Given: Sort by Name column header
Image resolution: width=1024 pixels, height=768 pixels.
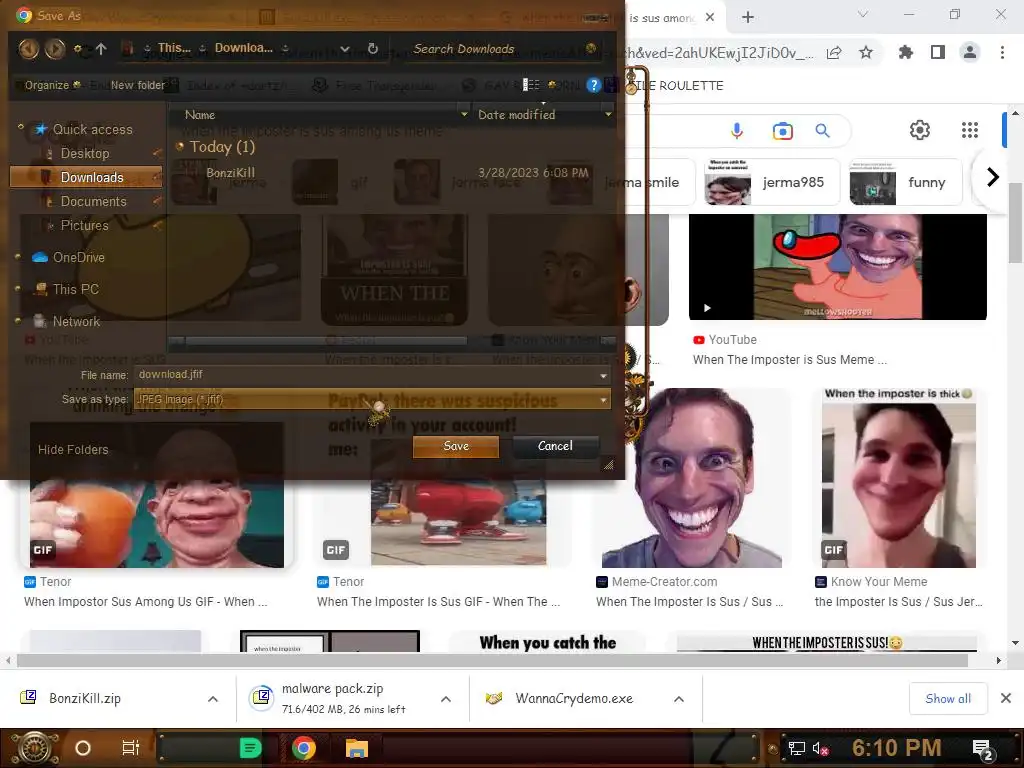Looking at the screenshot, I should pyautogui.click(x=200, y=115).
